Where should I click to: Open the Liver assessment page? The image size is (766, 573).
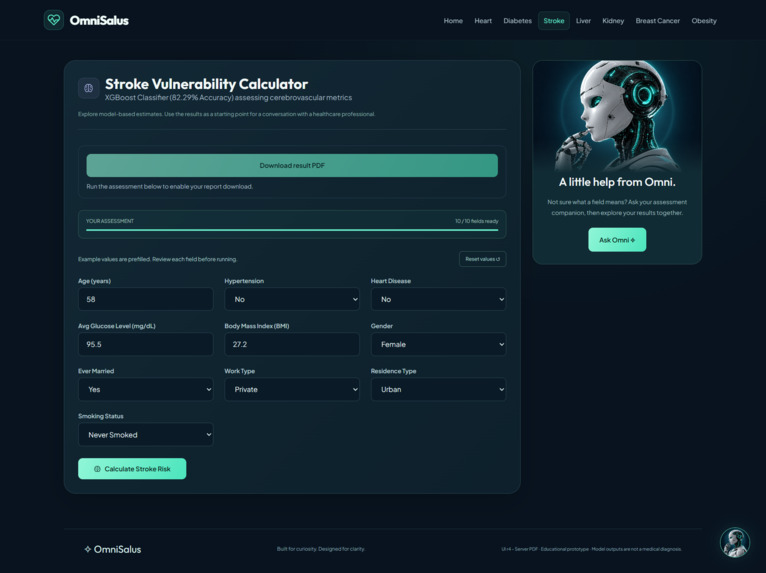coord(583,21)
